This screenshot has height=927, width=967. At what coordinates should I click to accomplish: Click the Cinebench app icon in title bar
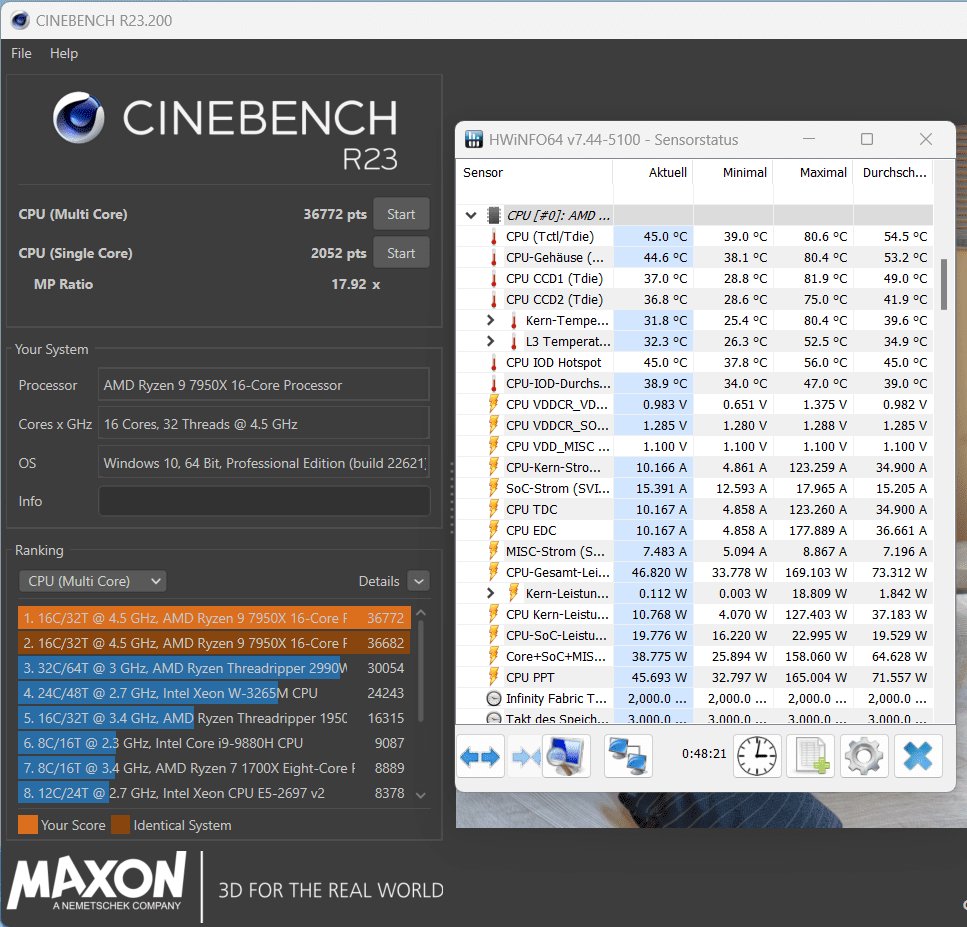[20, 20]
